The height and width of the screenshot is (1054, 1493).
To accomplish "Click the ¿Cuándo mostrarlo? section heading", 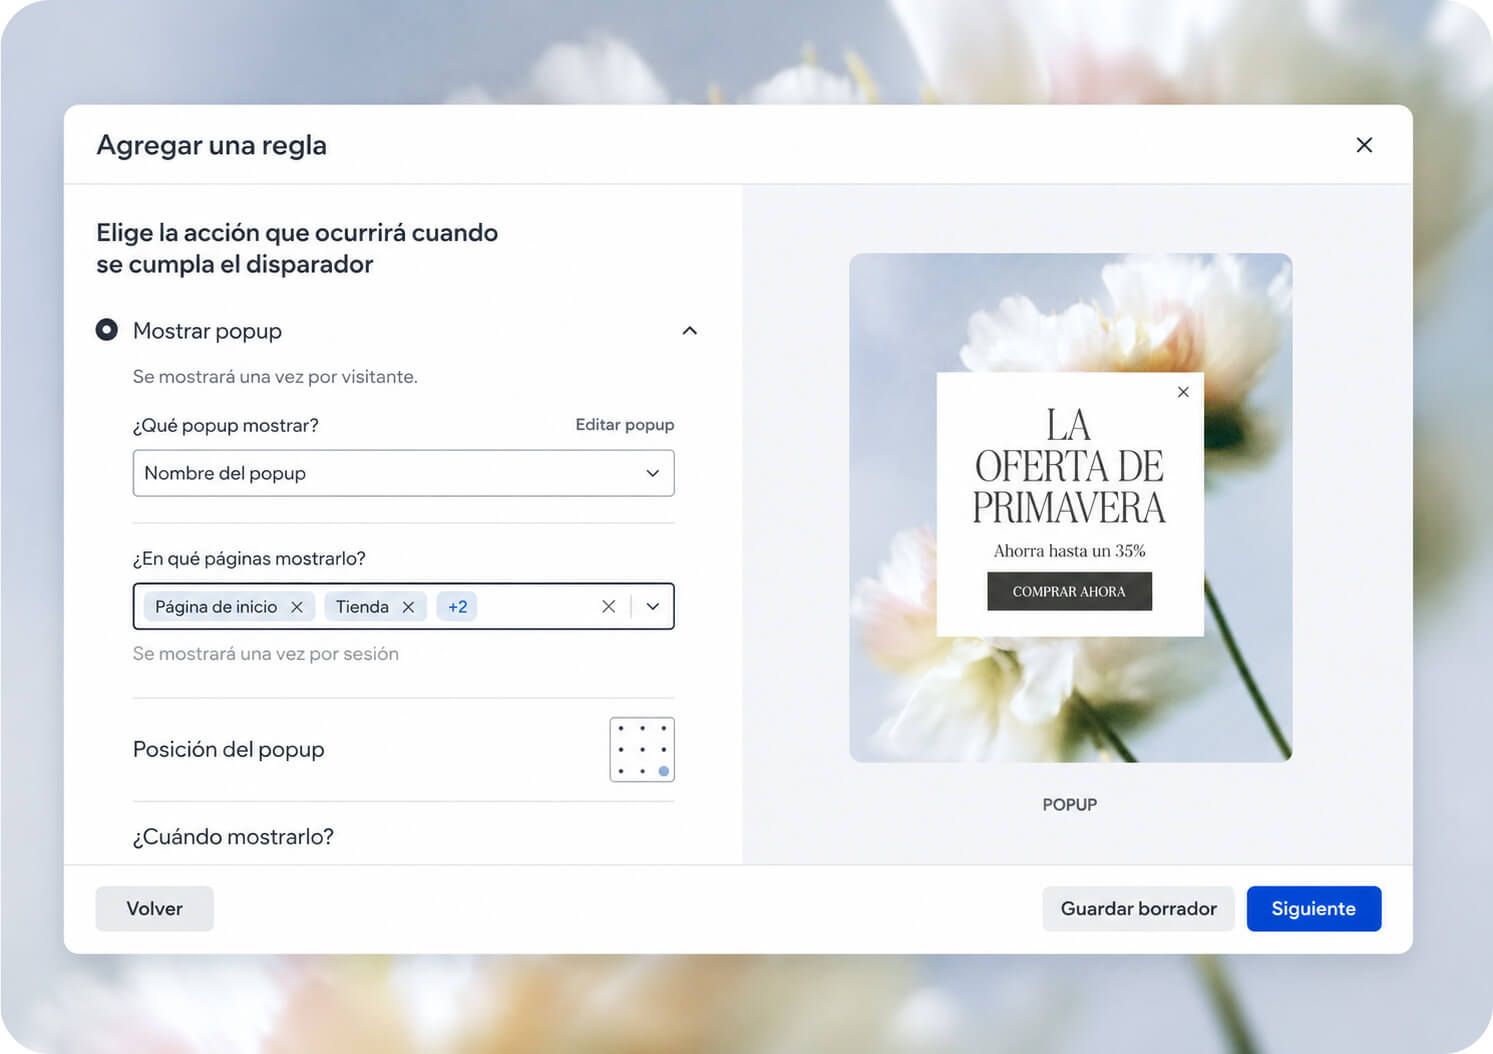I will click(233, 836).
